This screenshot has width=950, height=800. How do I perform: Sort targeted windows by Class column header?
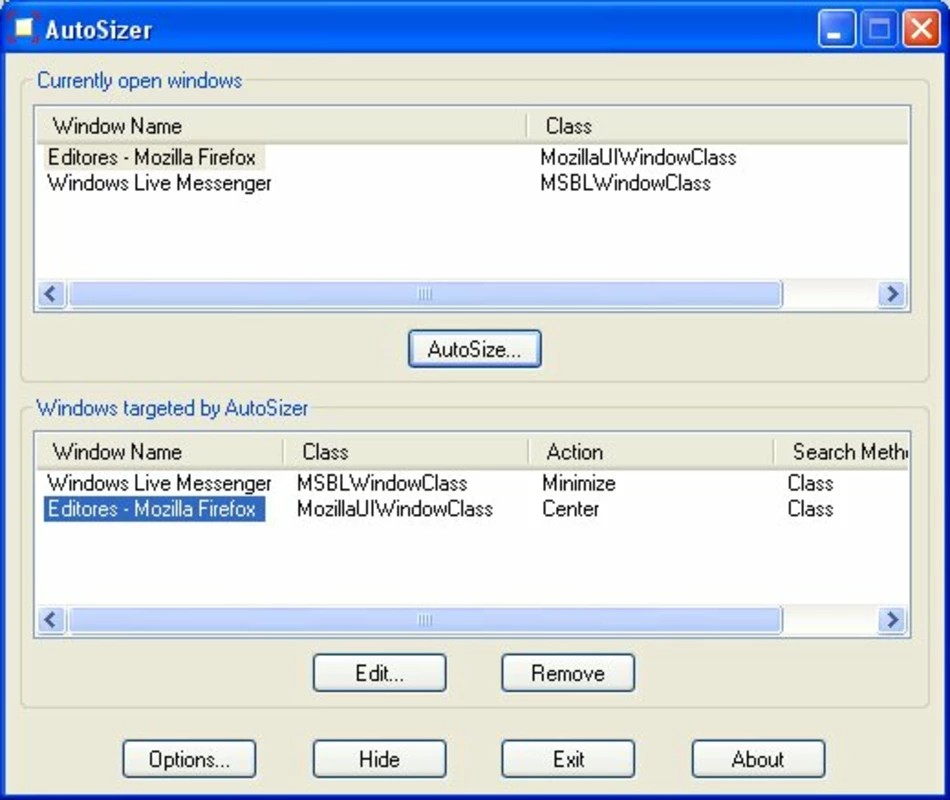click(x=406, y=452)
